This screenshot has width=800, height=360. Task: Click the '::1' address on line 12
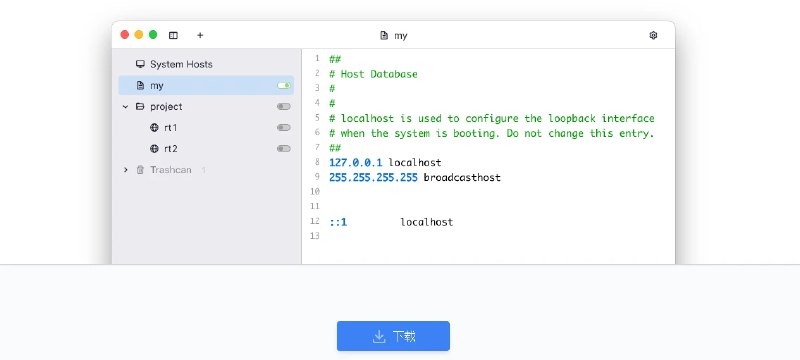(338, 222)
